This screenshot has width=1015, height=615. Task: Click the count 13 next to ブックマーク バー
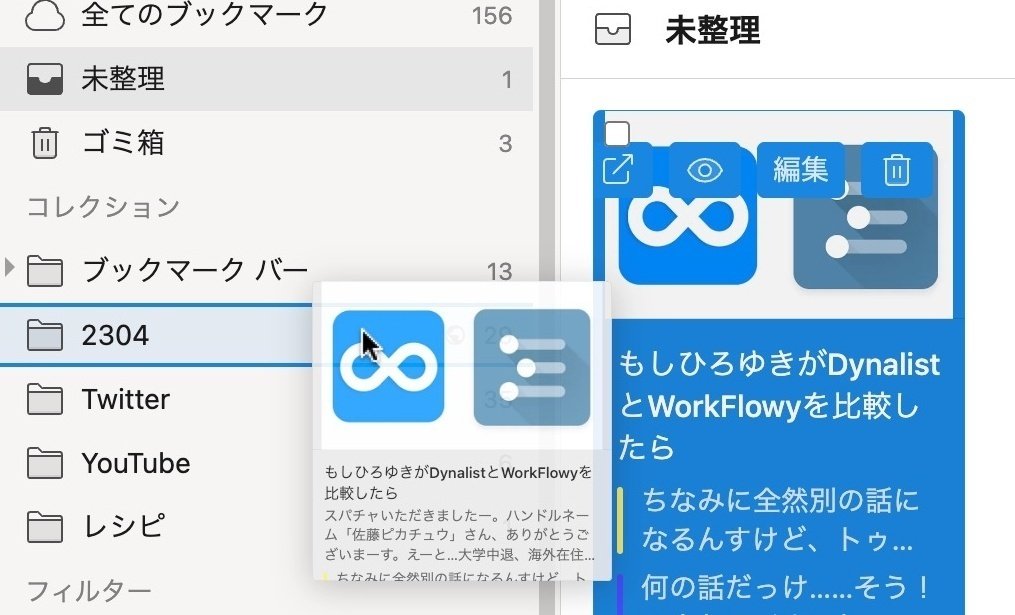pos(499,271)
